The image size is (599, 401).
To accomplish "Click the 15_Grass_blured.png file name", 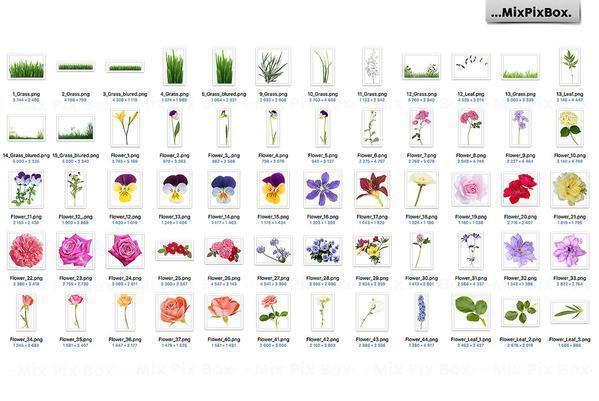I will click(x=76, y=155).
